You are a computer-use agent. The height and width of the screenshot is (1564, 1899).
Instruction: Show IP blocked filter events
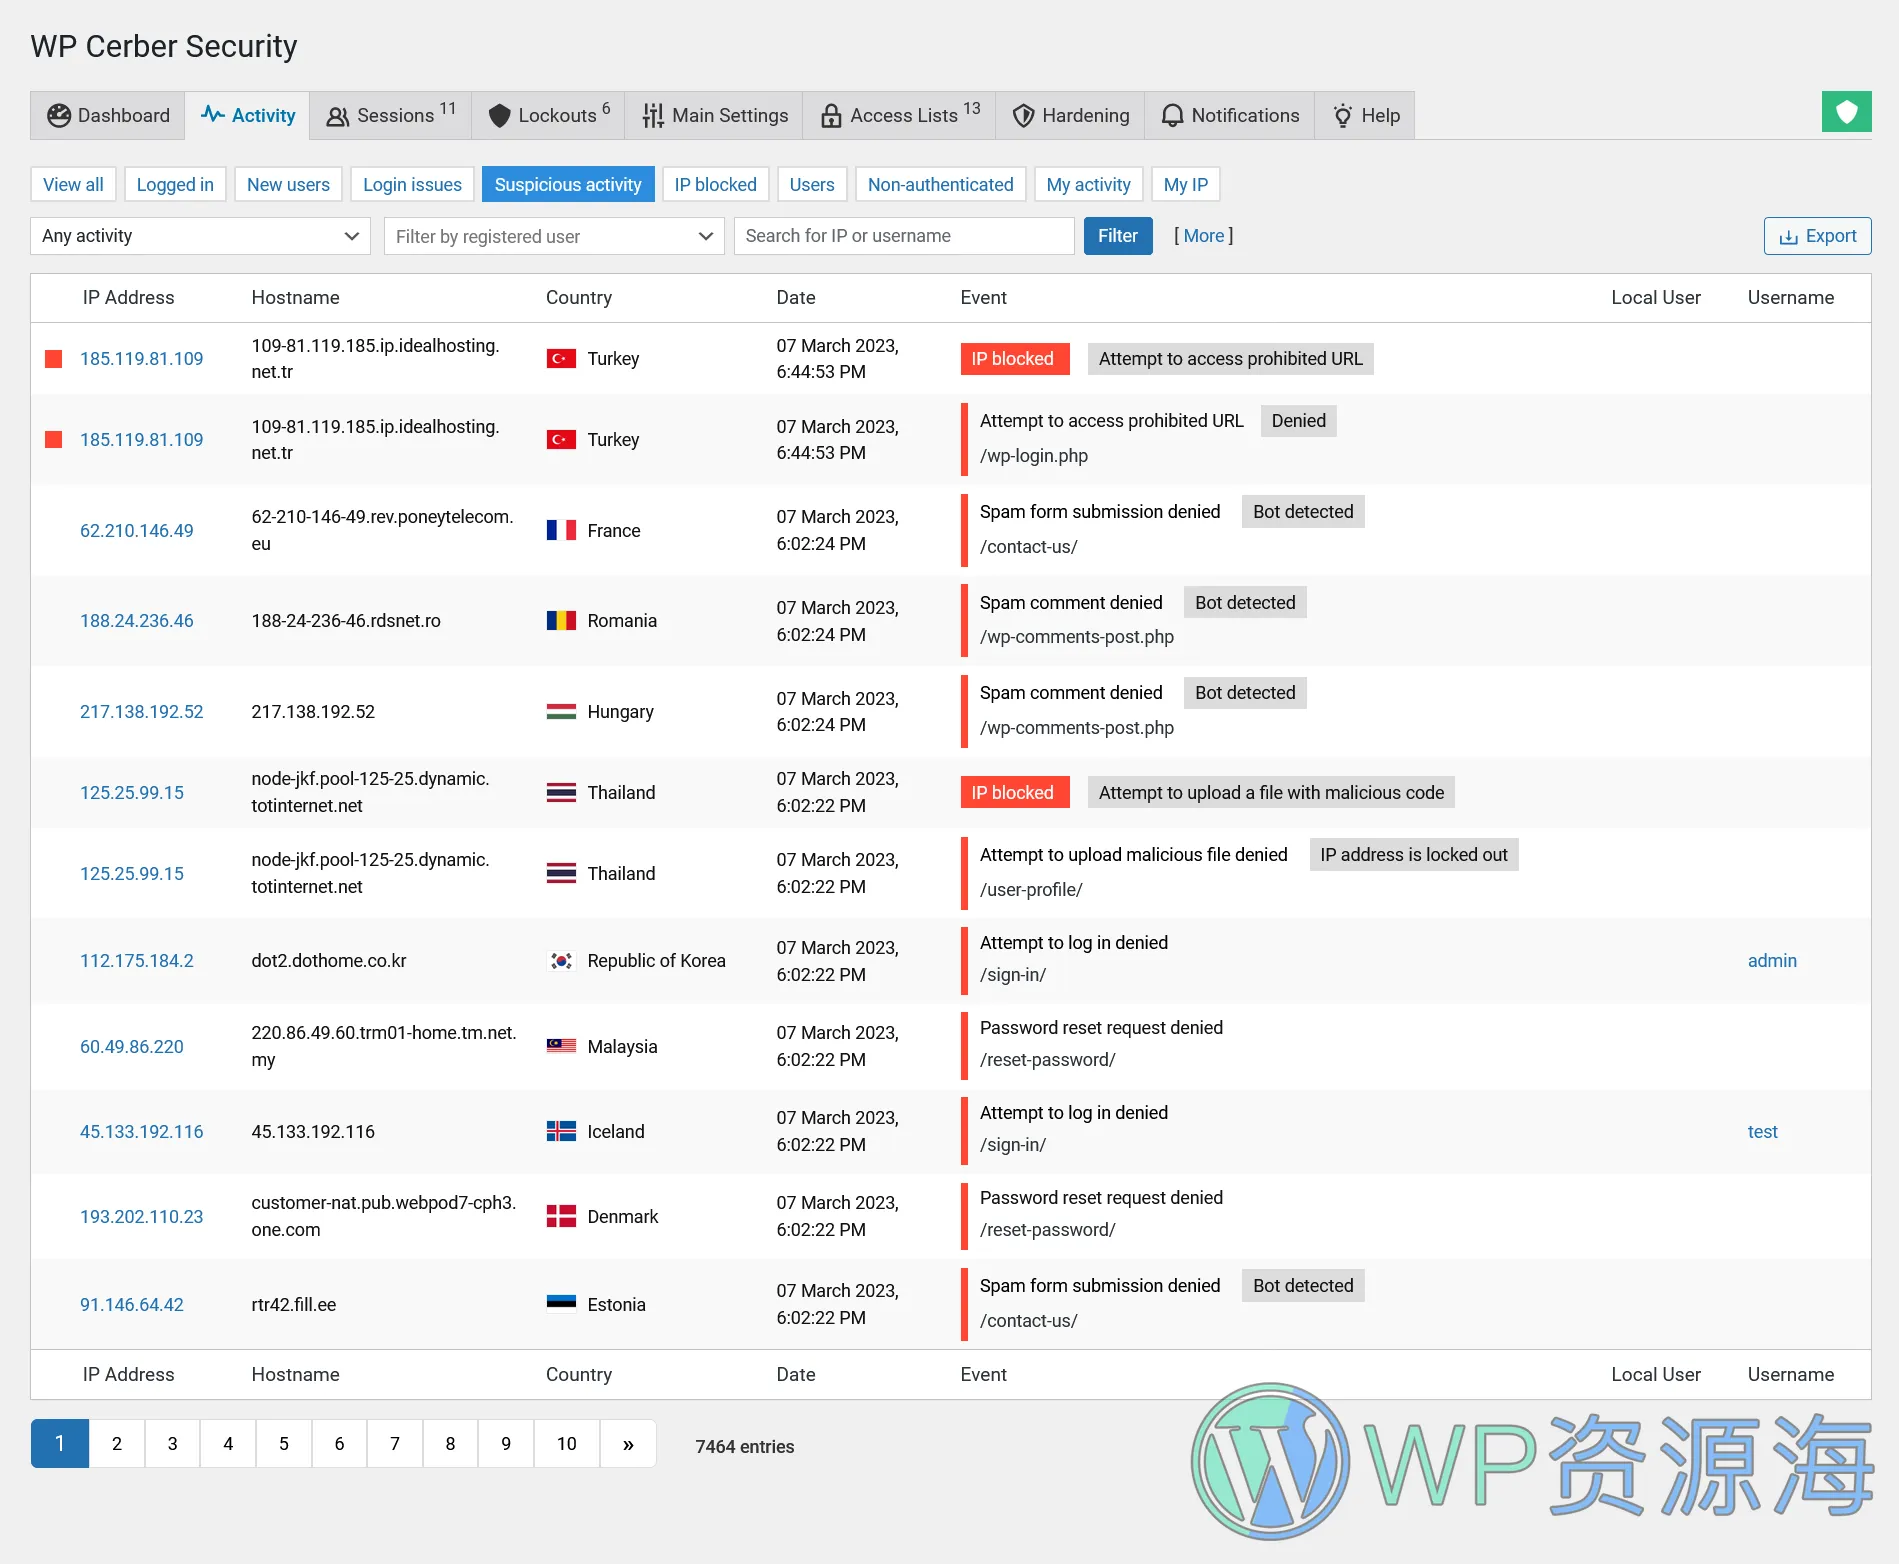coord(715,184)
